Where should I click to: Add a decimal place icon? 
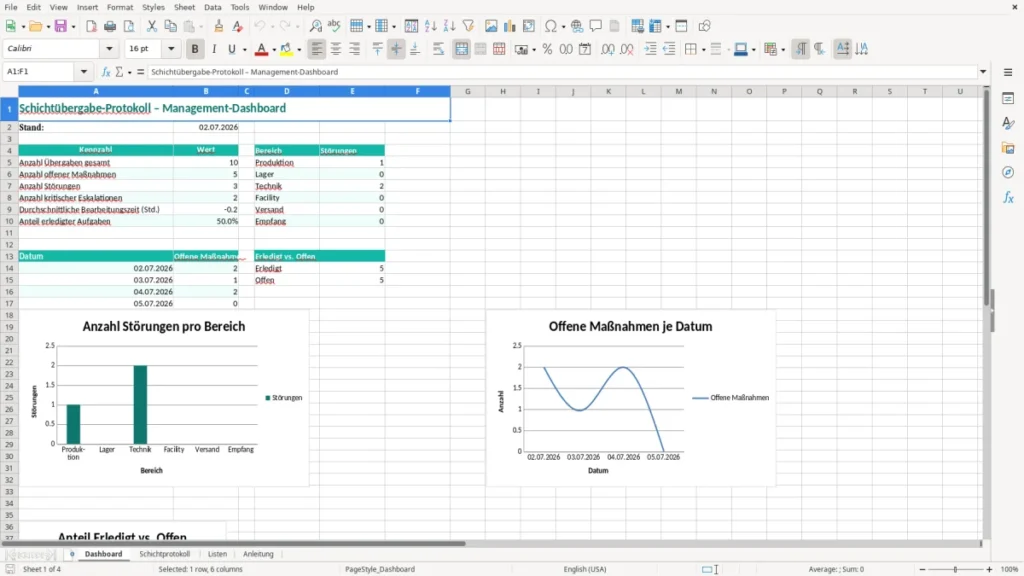tap(607, 49)
